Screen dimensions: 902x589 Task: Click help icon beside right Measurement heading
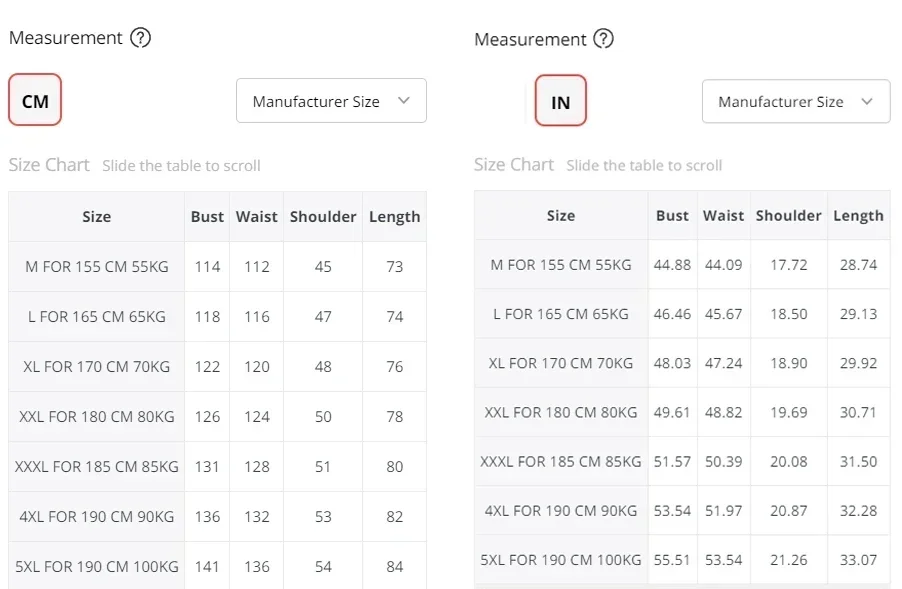pyautogui.click(x=603, y=39)
